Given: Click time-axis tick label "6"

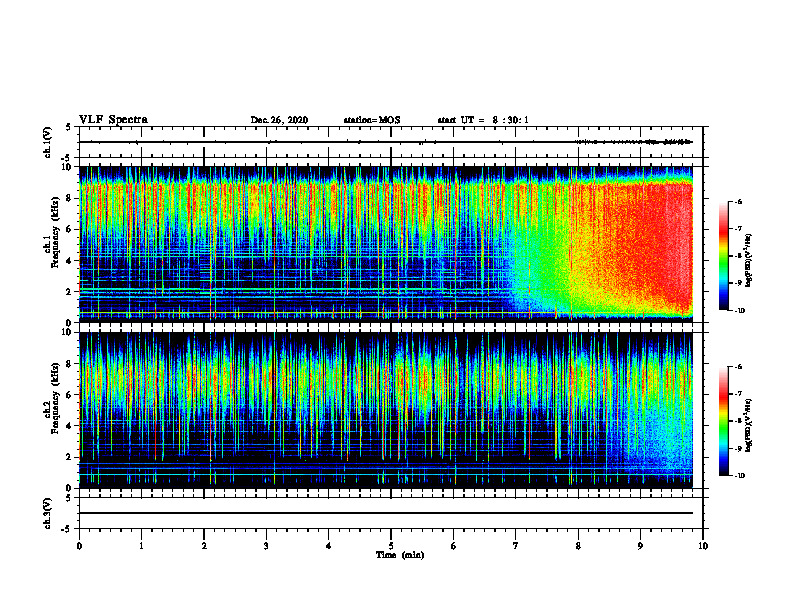Looking at the screenshot, I should tap(454, 546).
